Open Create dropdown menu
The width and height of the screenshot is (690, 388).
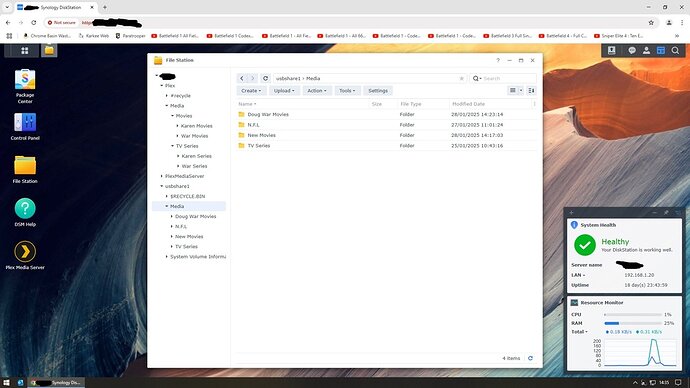coord(251,91)
